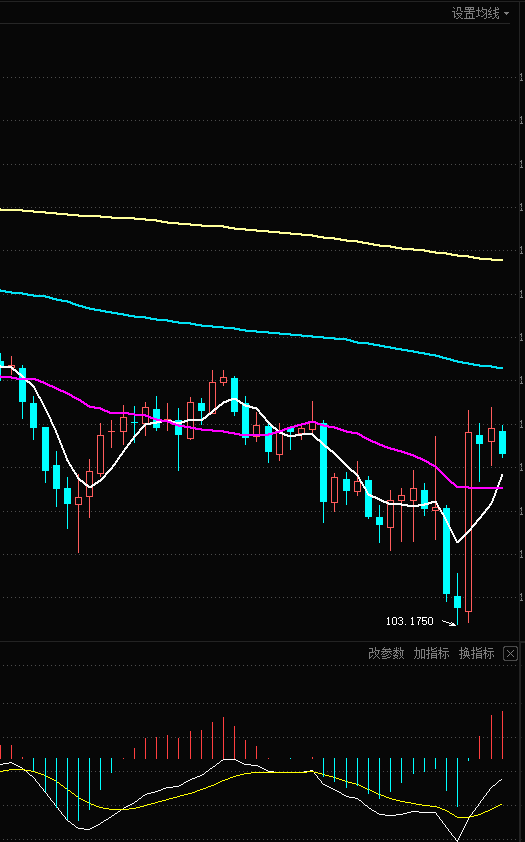The image size is (525, 842).
Task: Click the small cyan candle at the 103.1750 low
Action: click(457, 601)
